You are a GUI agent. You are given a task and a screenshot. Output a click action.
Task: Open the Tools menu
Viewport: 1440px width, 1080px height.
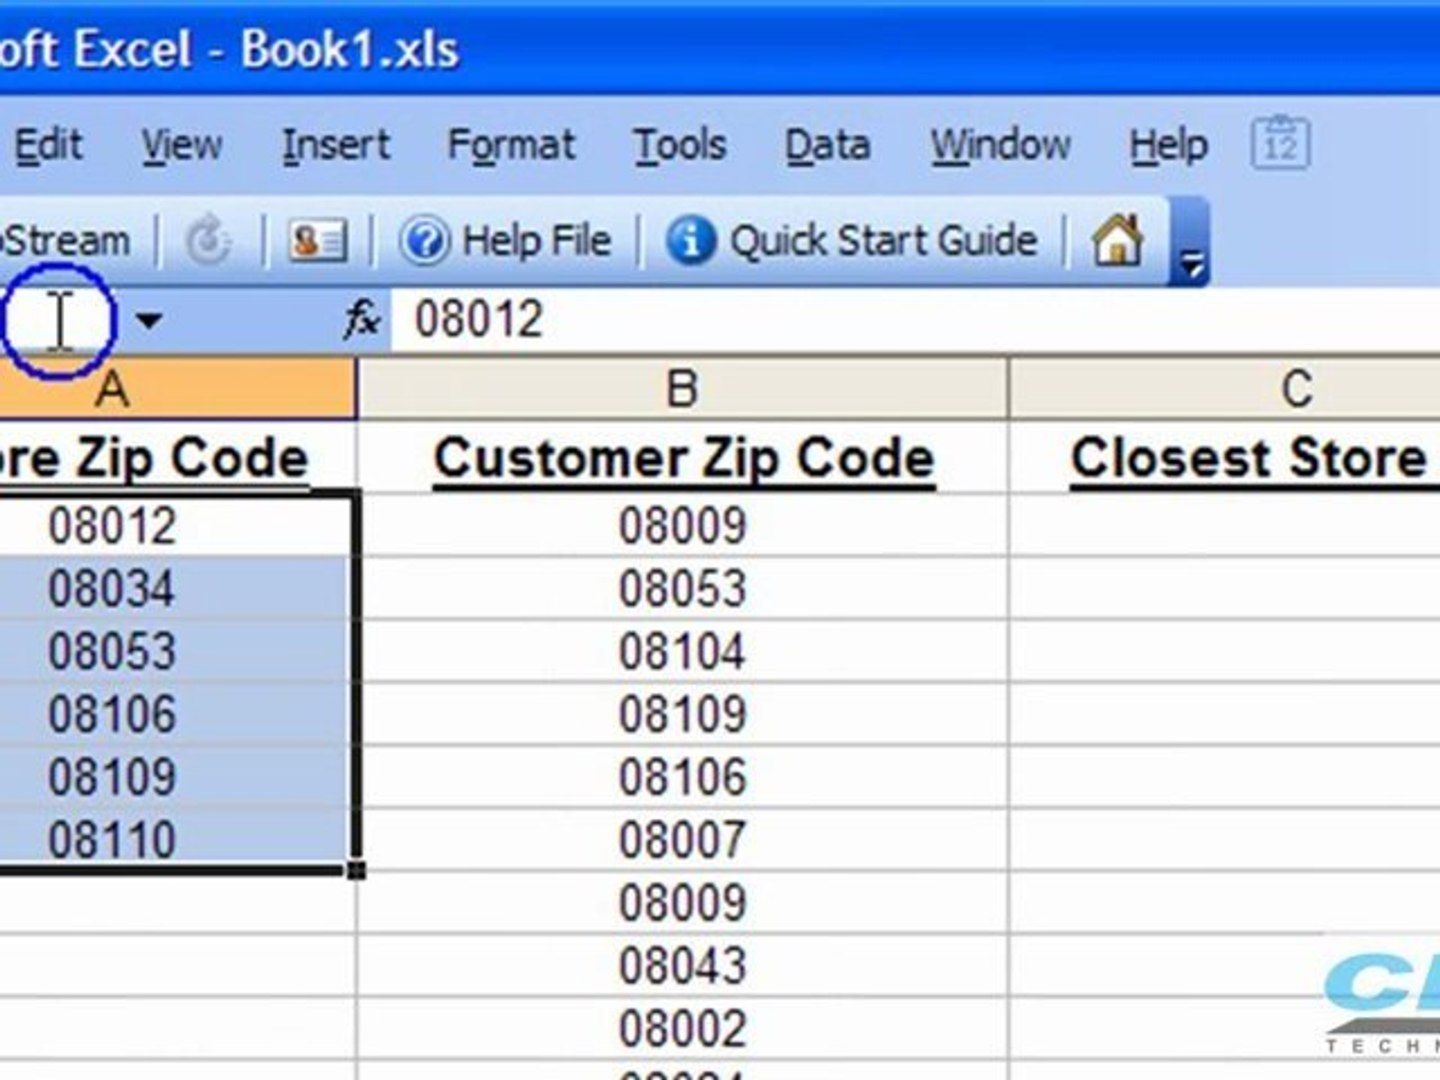pyautogui.click(x=680, y=146)
